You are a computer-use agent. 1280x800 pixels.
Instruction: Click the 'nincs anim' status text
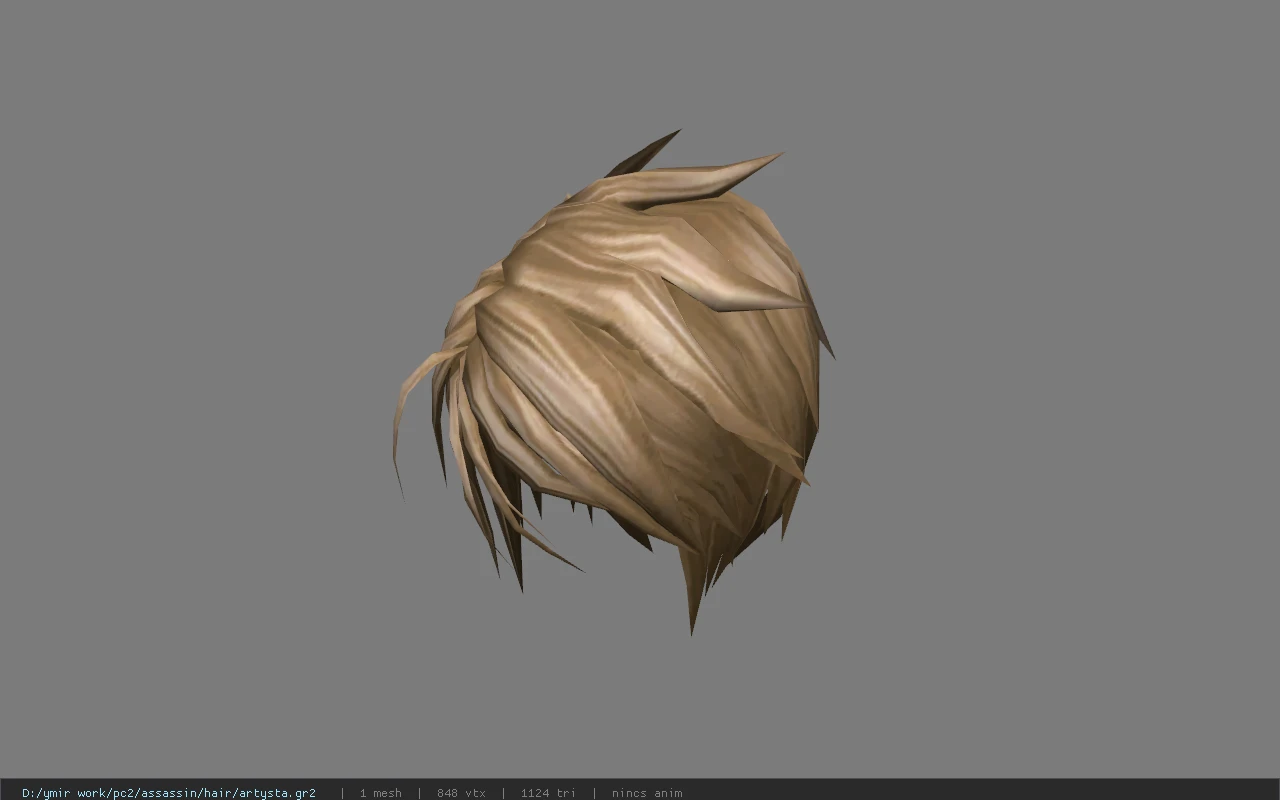pos(647,793)
